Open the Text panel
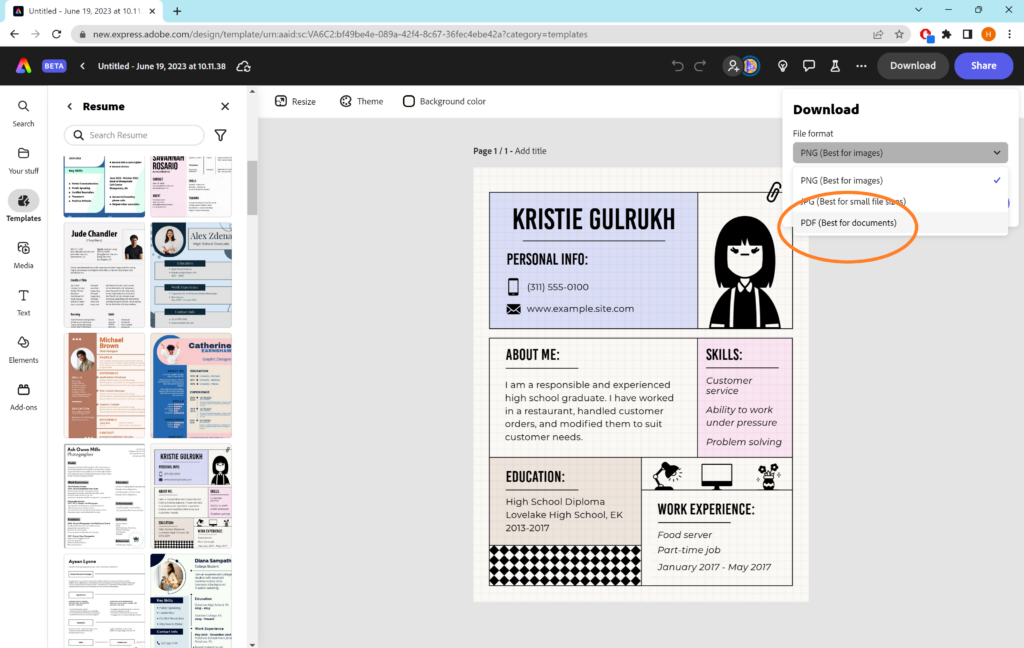Viewport: 1024px width, 648px height. coord(23,302)
